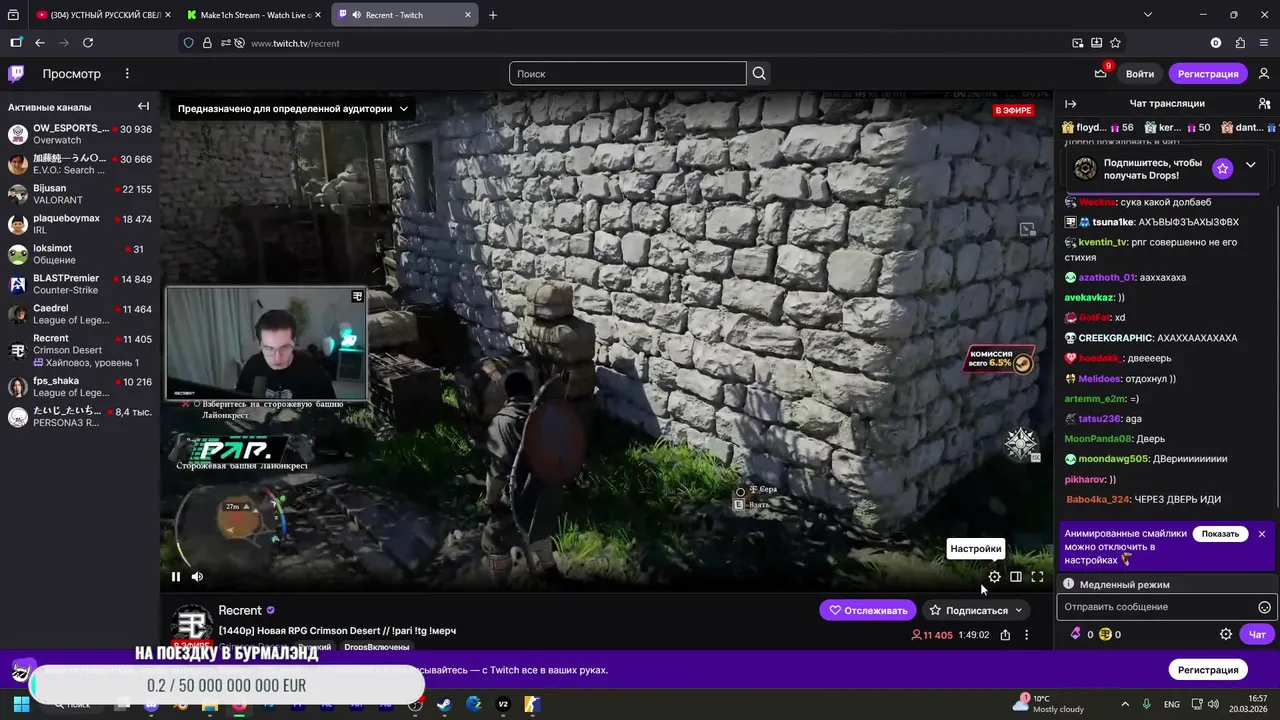
Task: Click the Просмотр navigation item
Action: [71, 74]
